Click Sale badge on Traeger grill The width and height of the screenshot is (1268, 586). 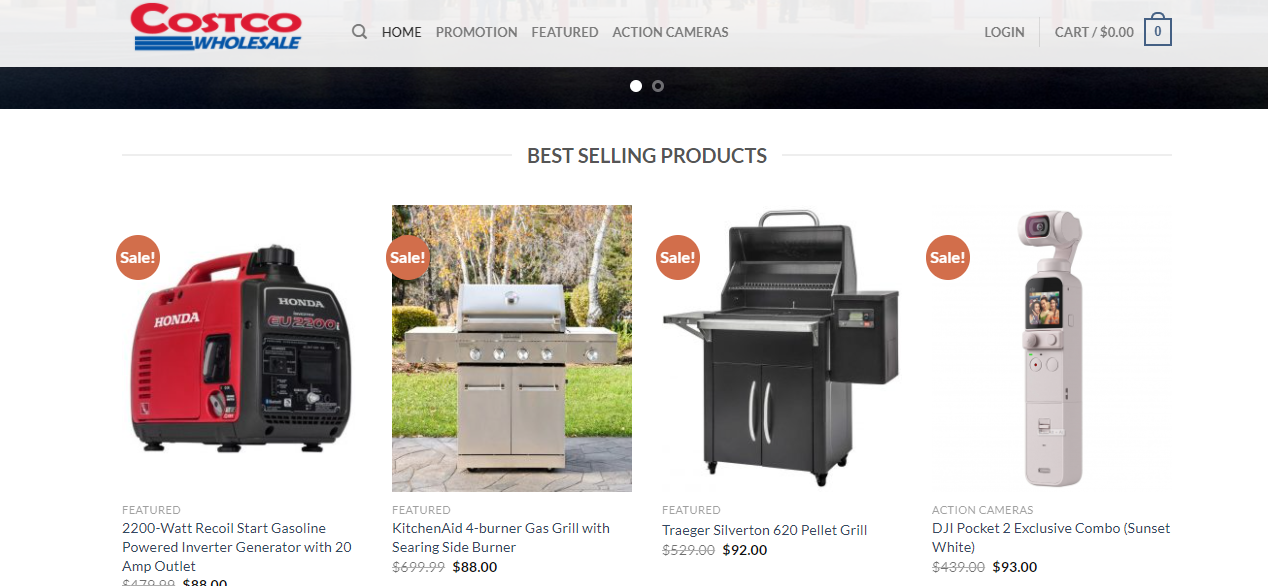[x=678, y=257]
